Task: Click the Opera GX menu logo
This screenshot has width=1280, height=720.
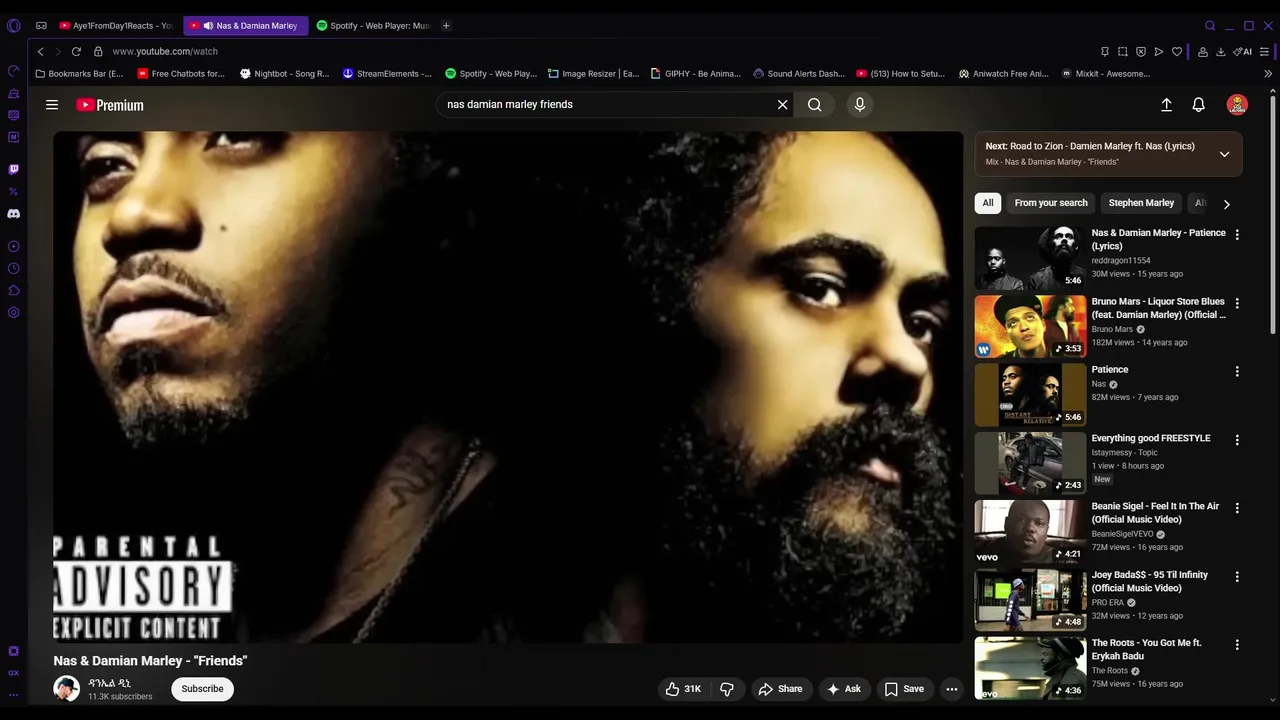Action: click(14, 26)
